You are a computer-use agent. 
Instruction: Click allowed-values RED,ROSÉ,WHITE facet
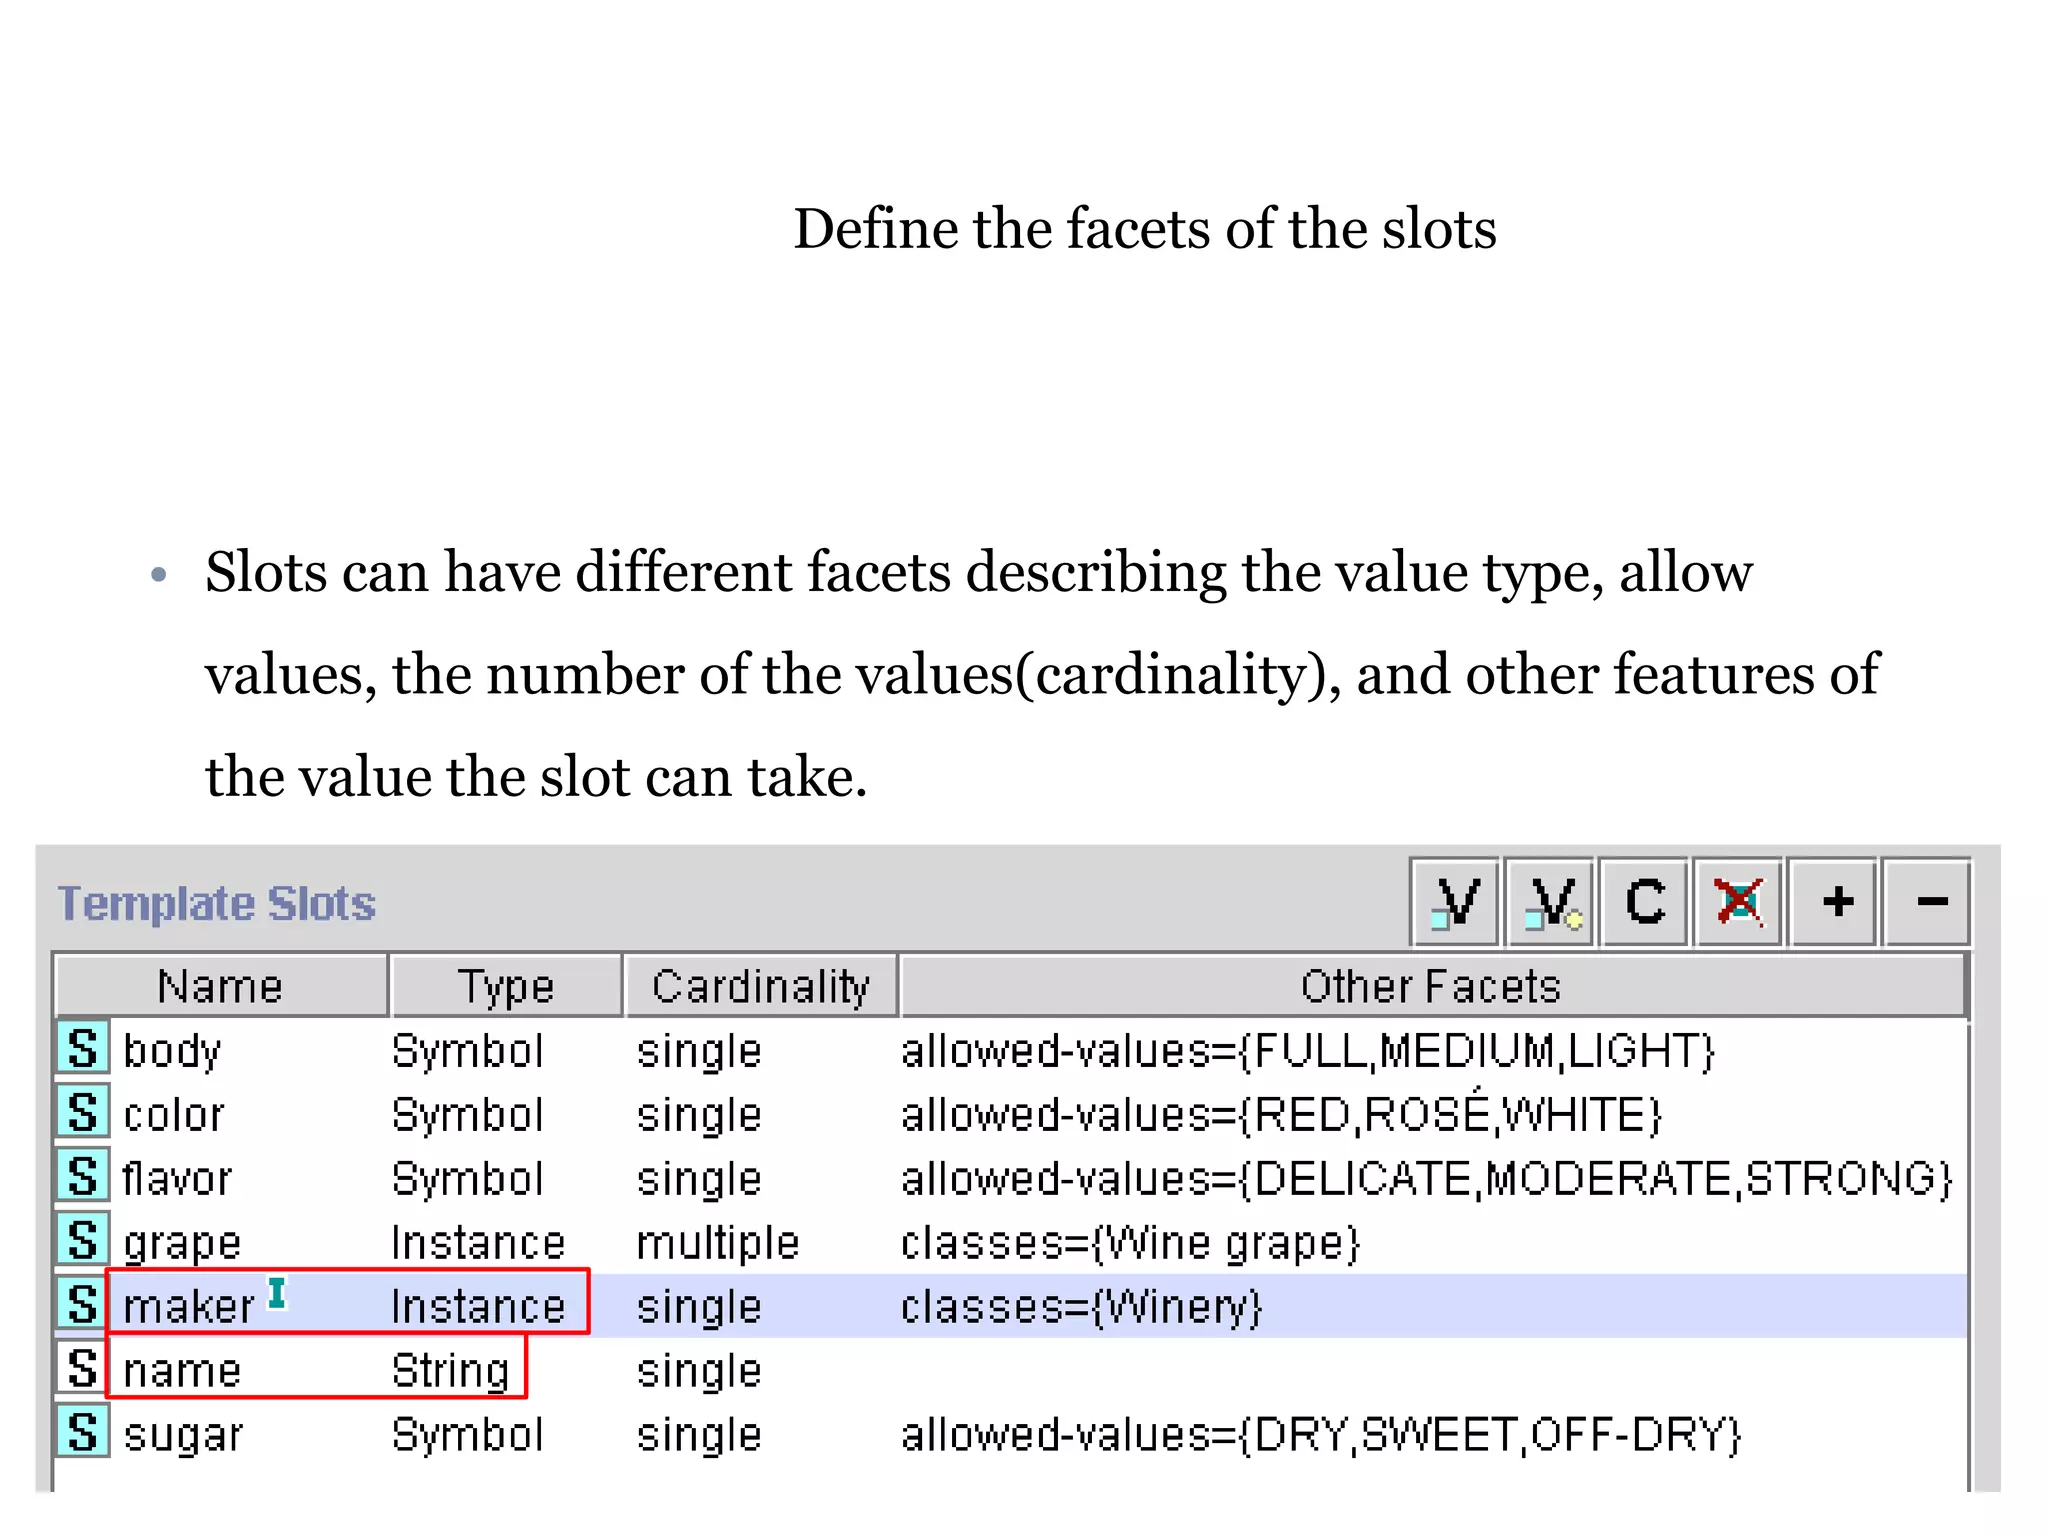1281,1113
